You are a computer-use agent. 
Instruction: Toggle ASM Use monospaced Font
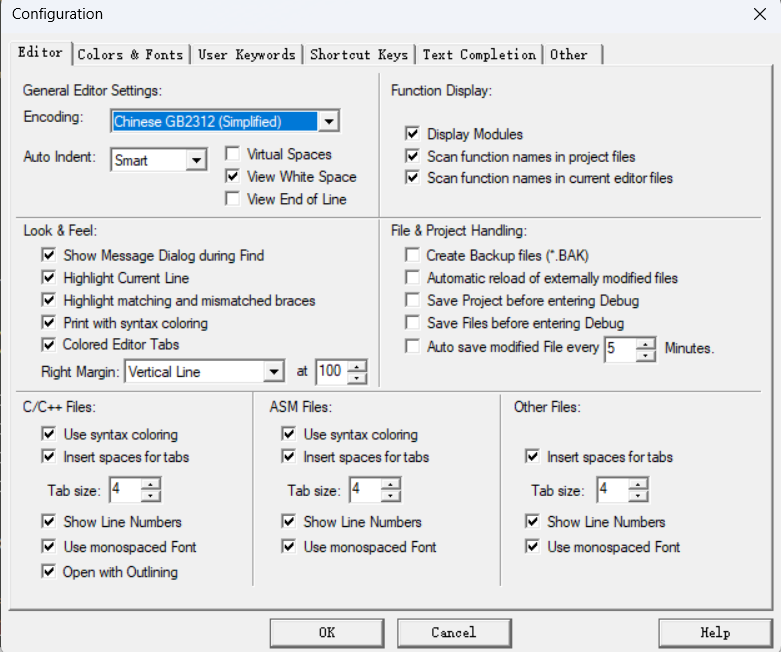click(289, 546)
